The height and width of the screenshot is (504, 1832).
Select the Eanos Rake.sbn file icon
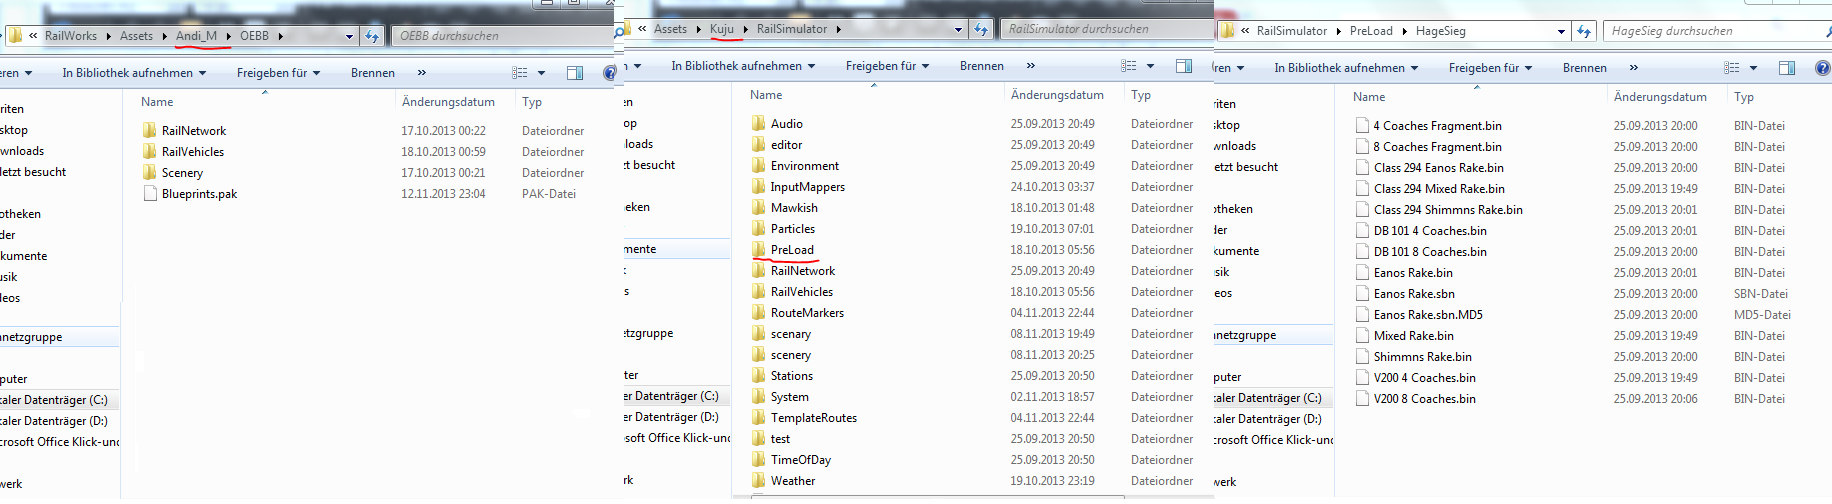click(x=1362, y=294)
